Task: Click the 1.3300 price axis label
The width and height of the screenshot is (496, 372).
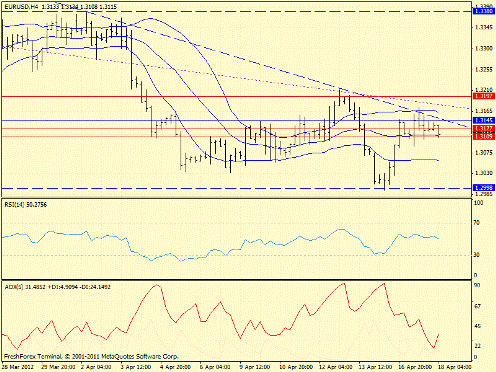Action: pos(484,48)
